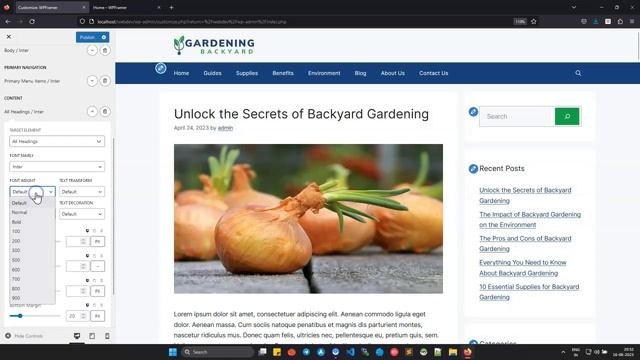Click the pencil edit icon beside the Search widget
Image resolution: width=640 pixels, height=360 pixels.
coord(473,111)
